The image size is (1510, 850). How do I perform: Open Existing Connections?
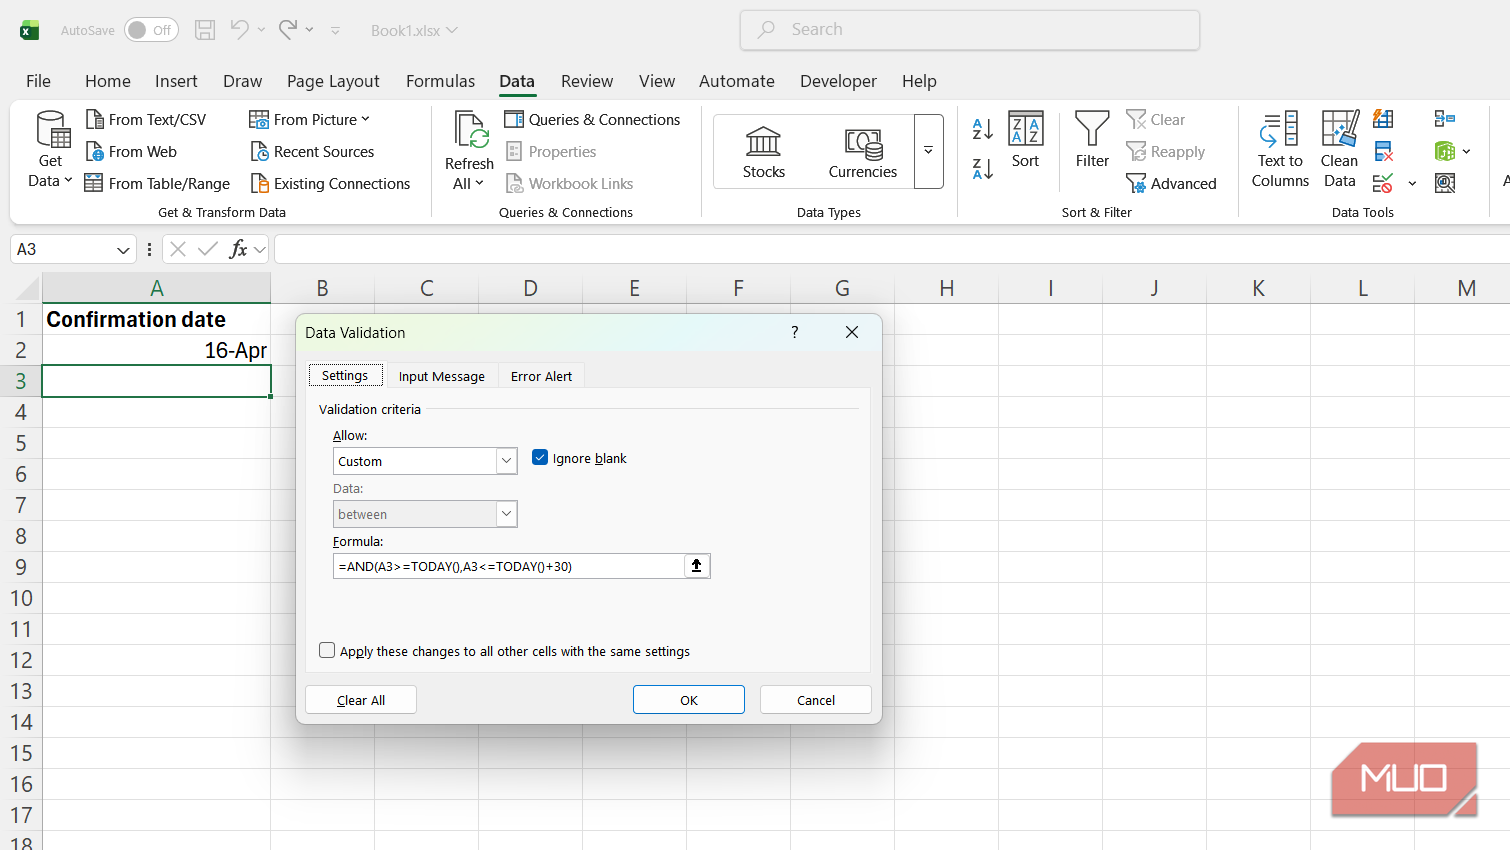click(330, 184)
